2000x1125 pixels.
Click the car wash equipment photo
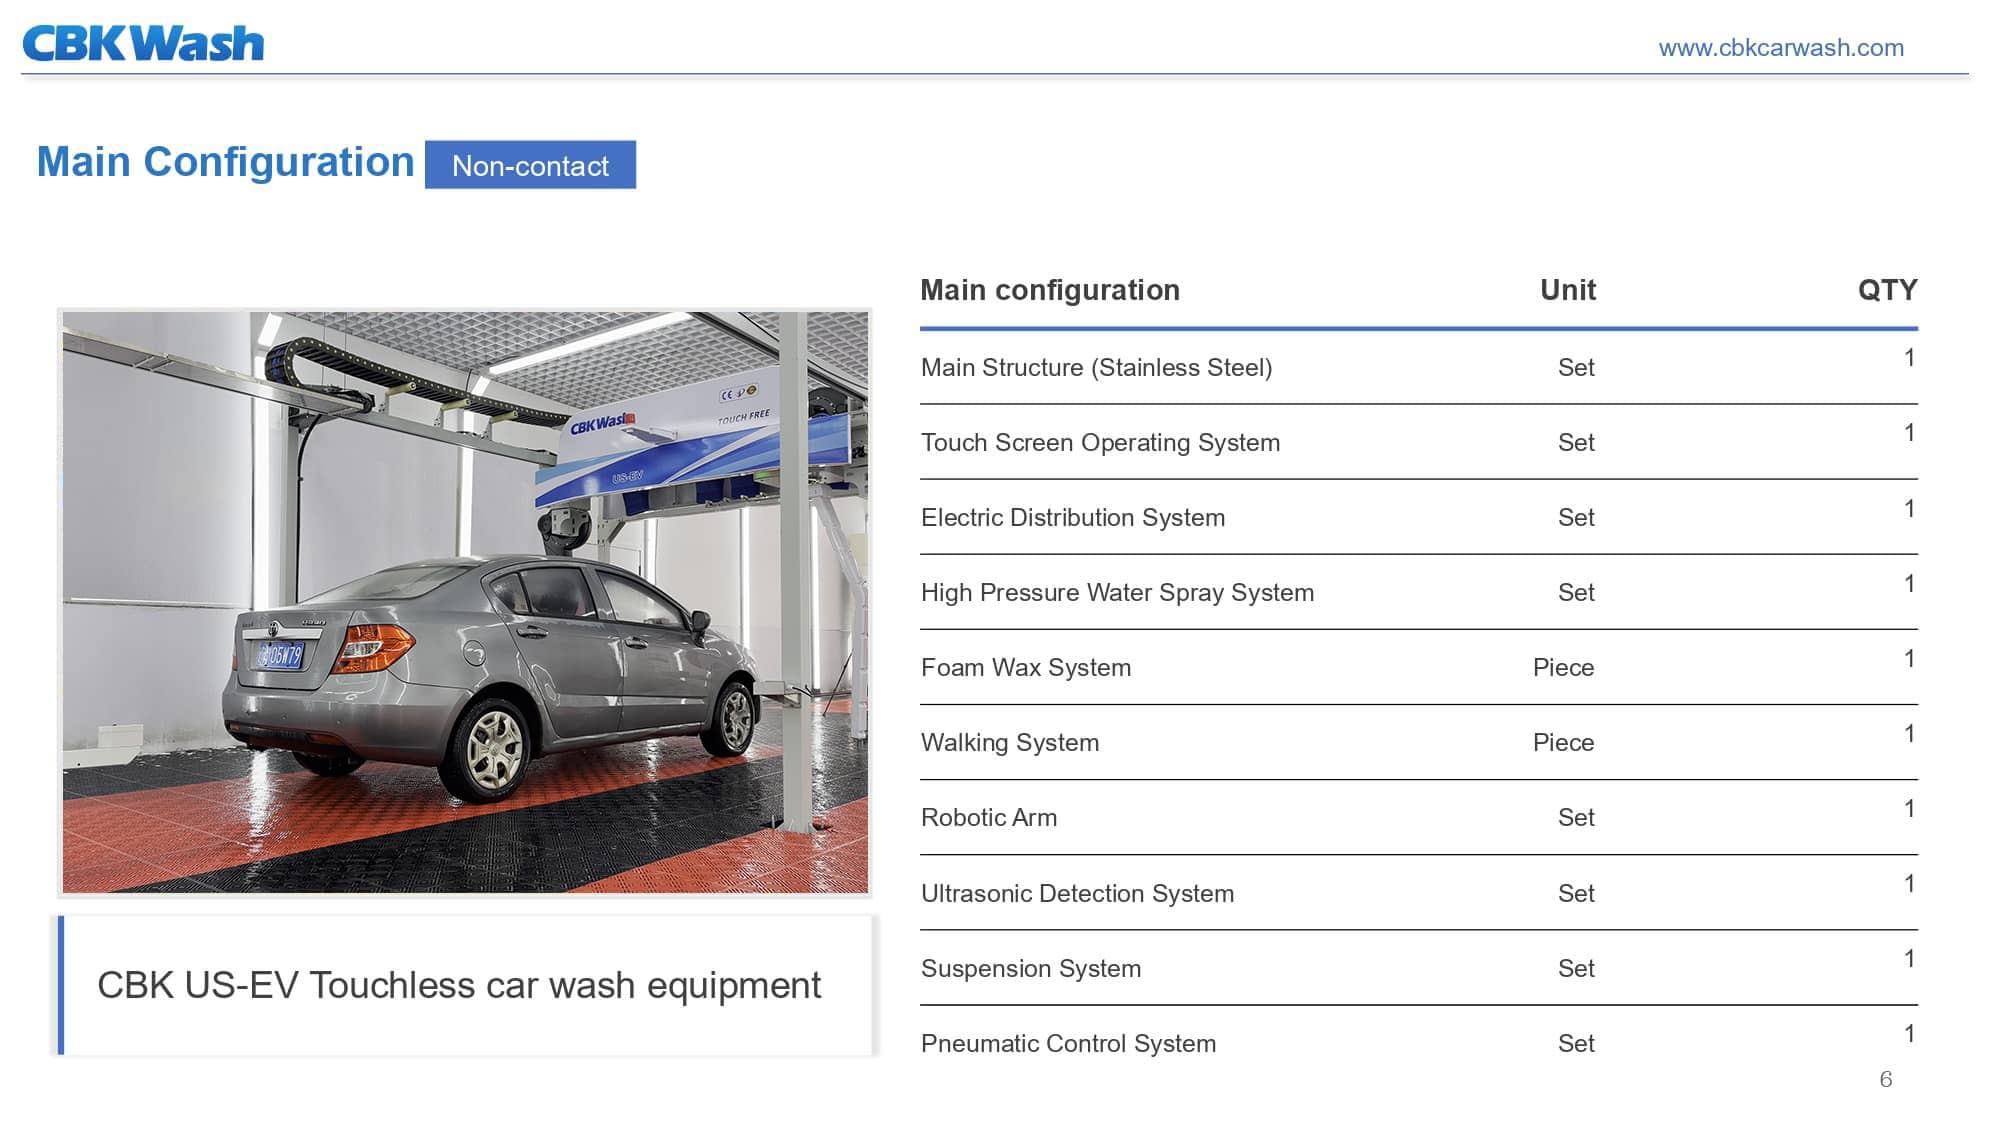(465, 602)
